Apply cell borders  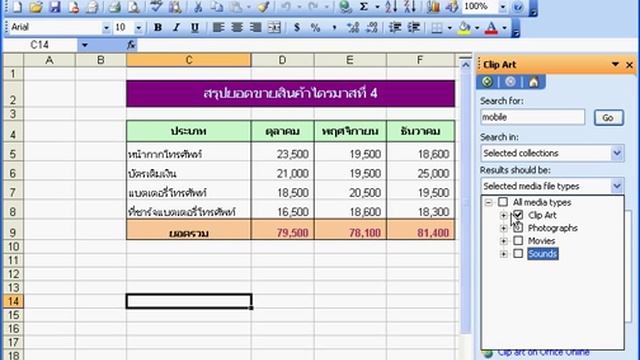tap(437, 27)
